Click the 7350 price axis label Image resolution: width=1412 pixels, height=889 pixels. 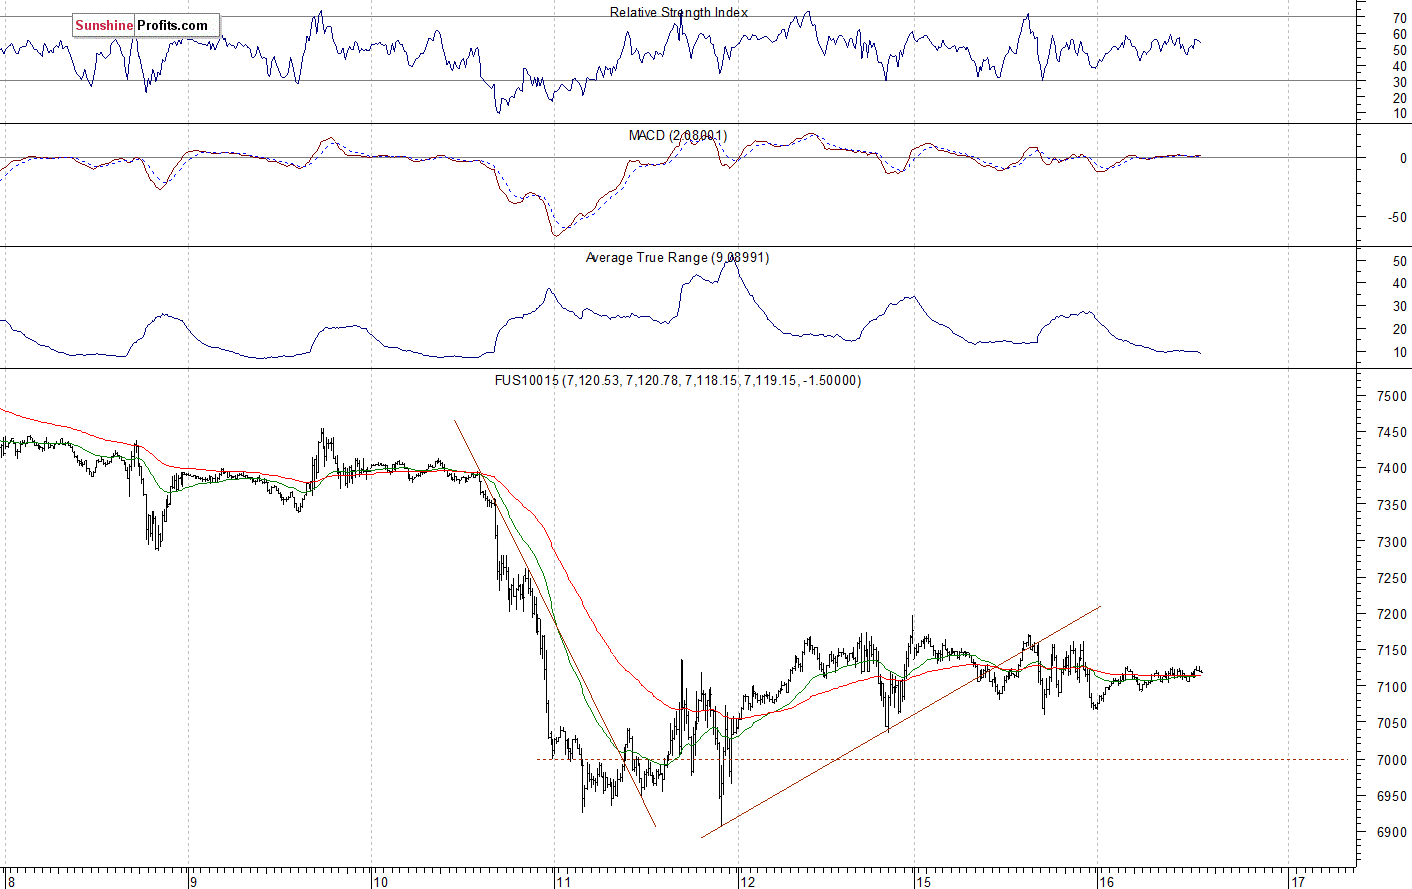click(x=1391, y=506)
